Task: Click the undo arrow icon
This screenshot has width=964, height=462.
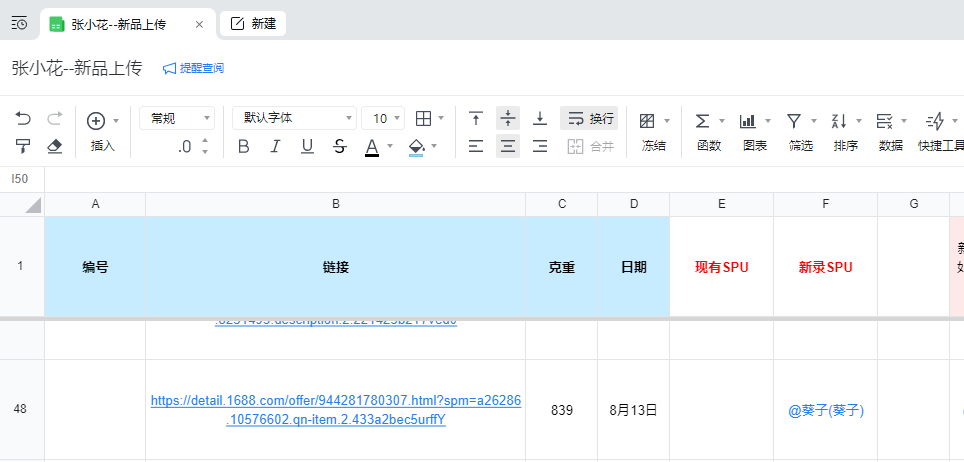Action: (x=23, y=119)
